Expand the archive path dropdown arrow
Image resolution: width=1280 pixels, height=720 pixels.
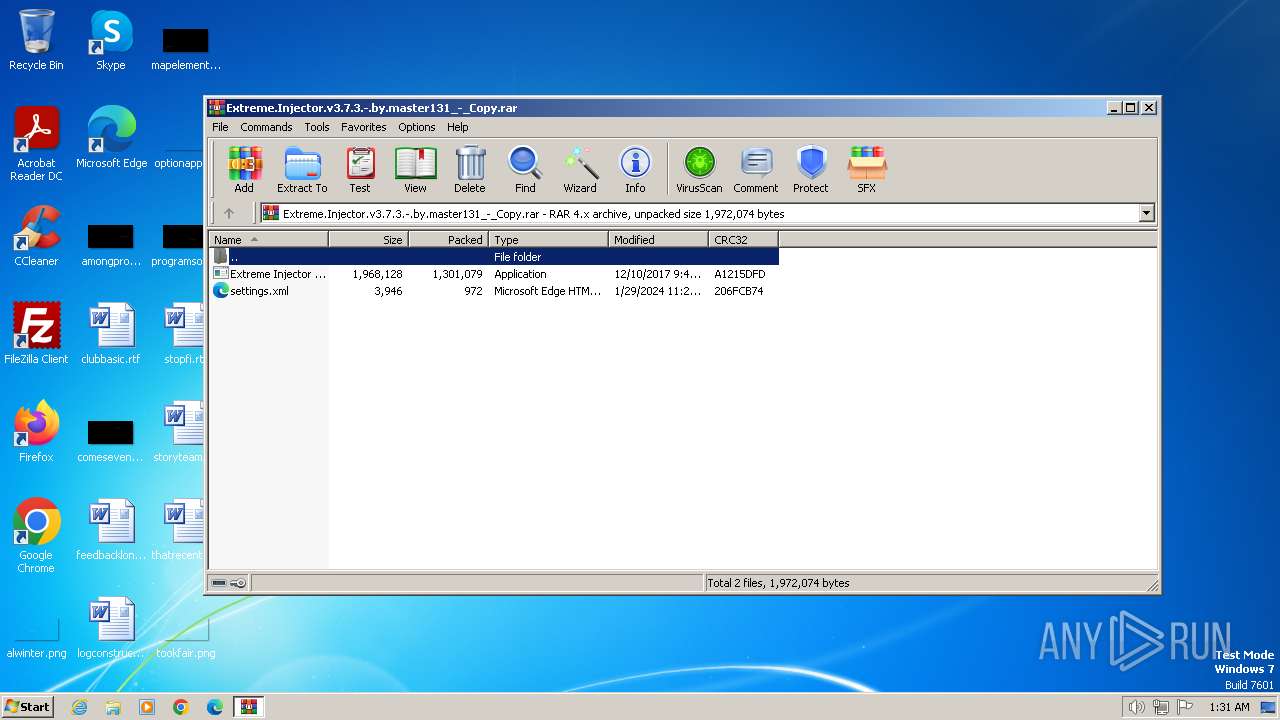click(x=1146, y=213)
